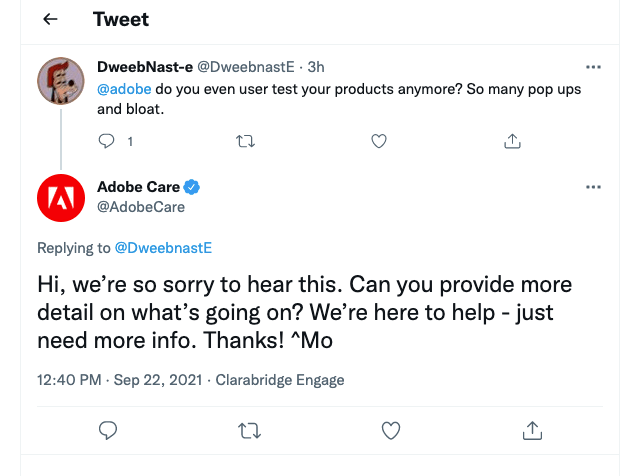
Task: Like Adobe Care's reply tweet
Action: (x=392, y=430)
